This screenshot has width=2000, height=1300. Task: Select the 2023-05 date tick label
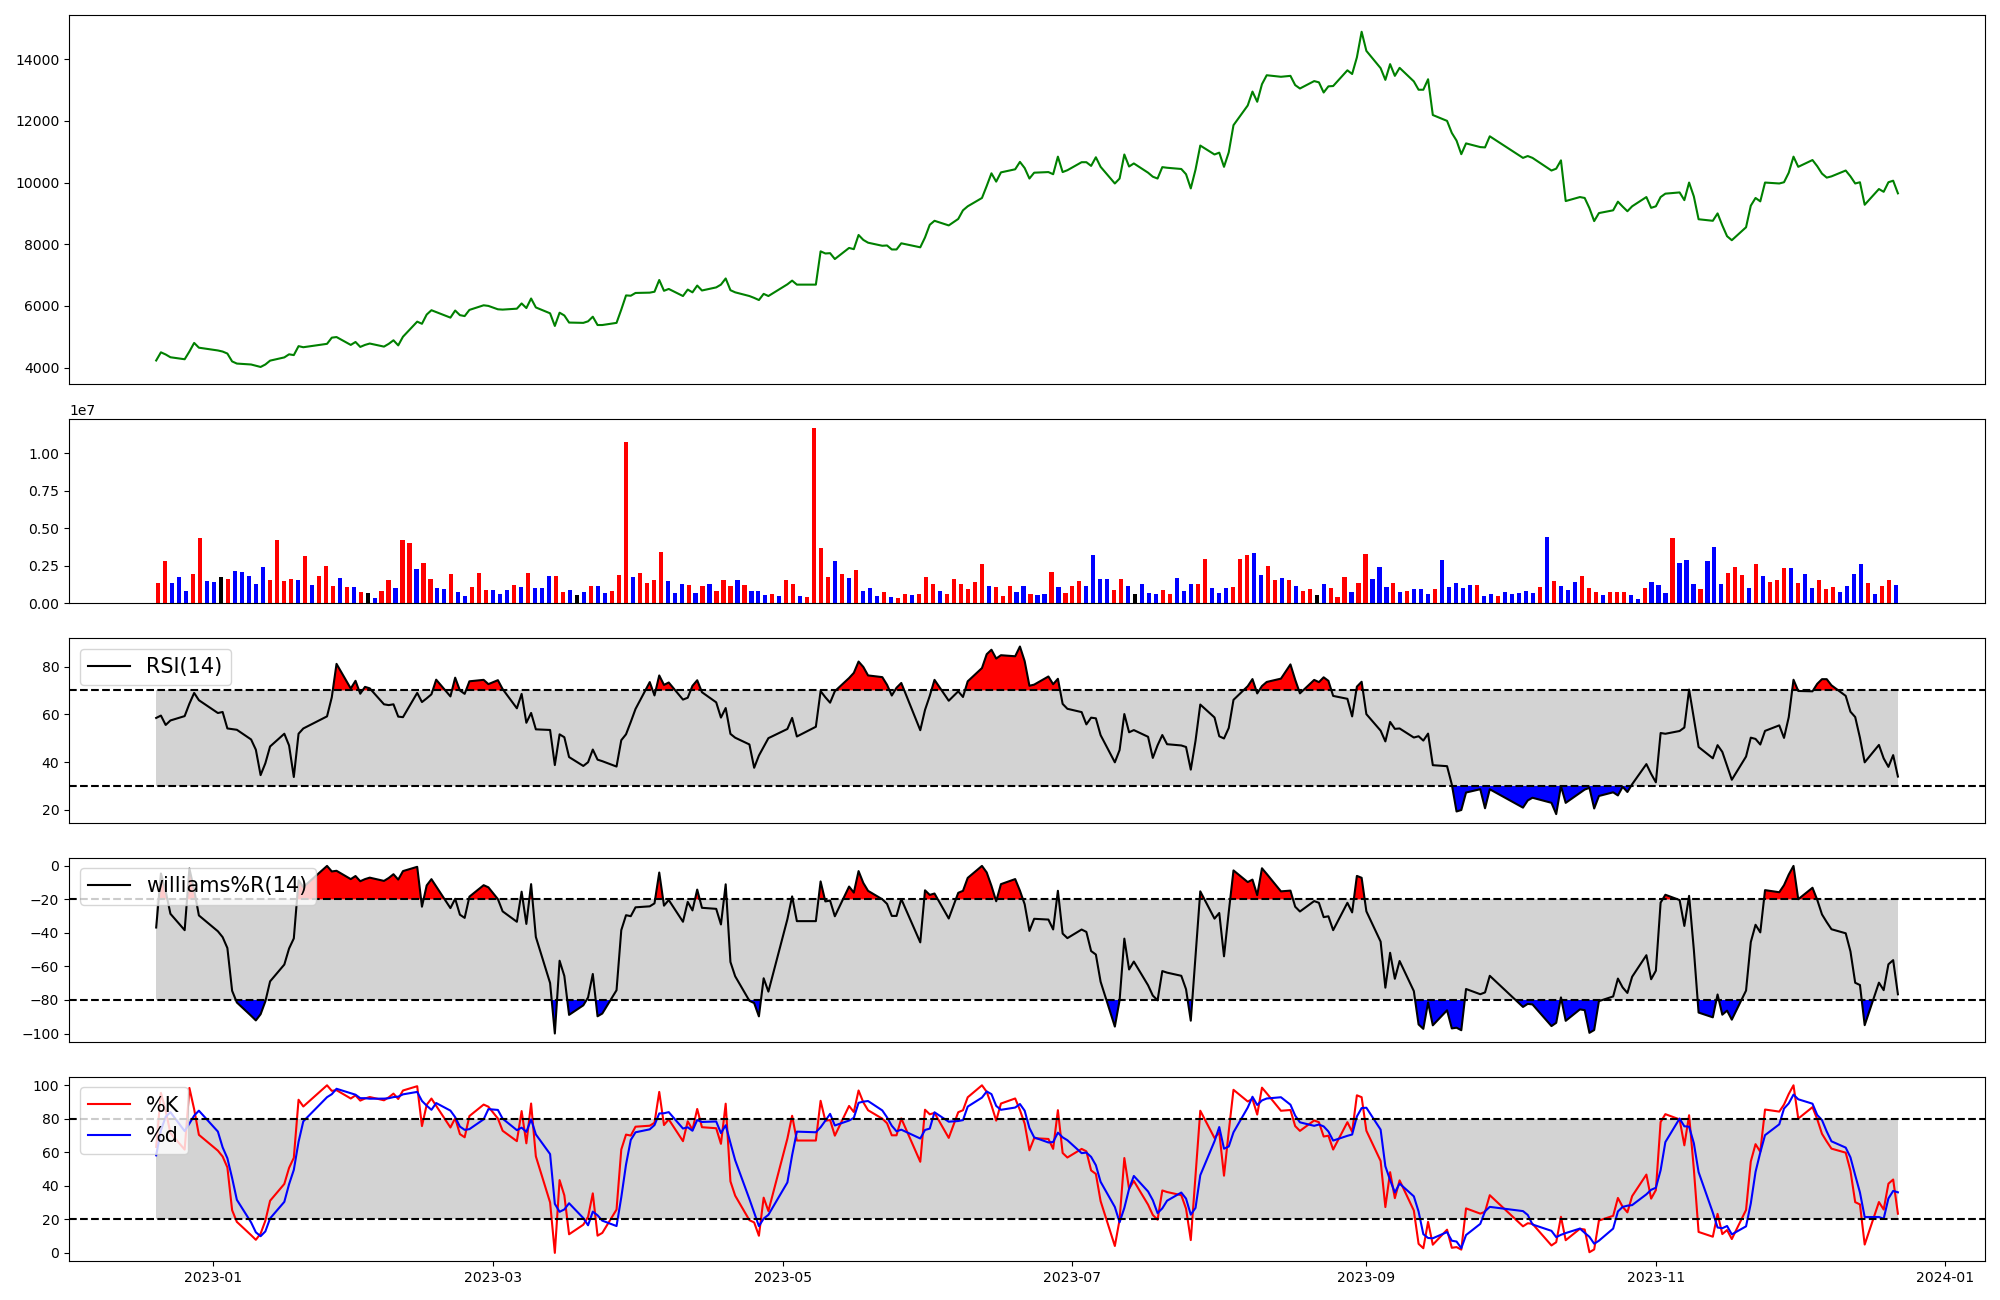[x=783, y=1277]
